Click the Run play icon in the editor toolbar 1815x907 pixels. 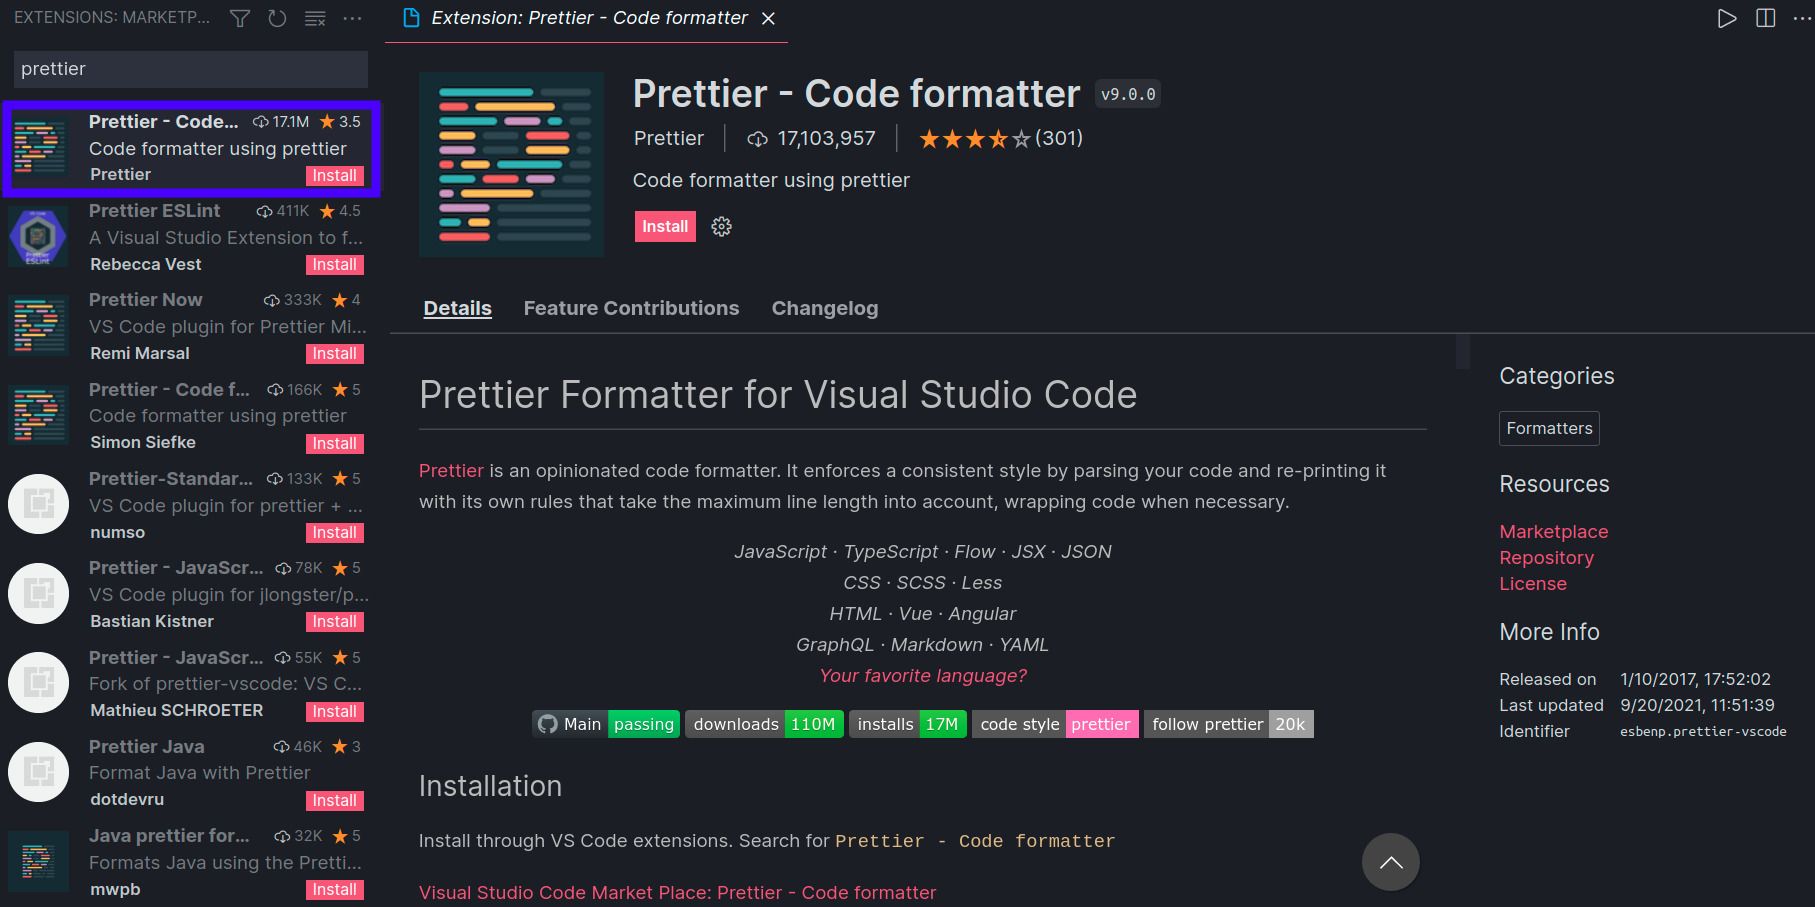pyautogui.click(x=1727, y=18)
